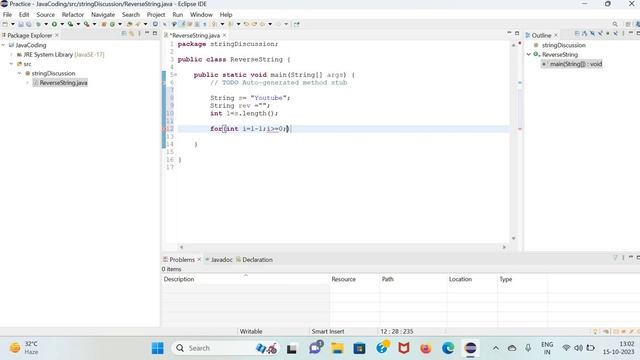Open the Run button dropdown arrow

pos(62,24)
